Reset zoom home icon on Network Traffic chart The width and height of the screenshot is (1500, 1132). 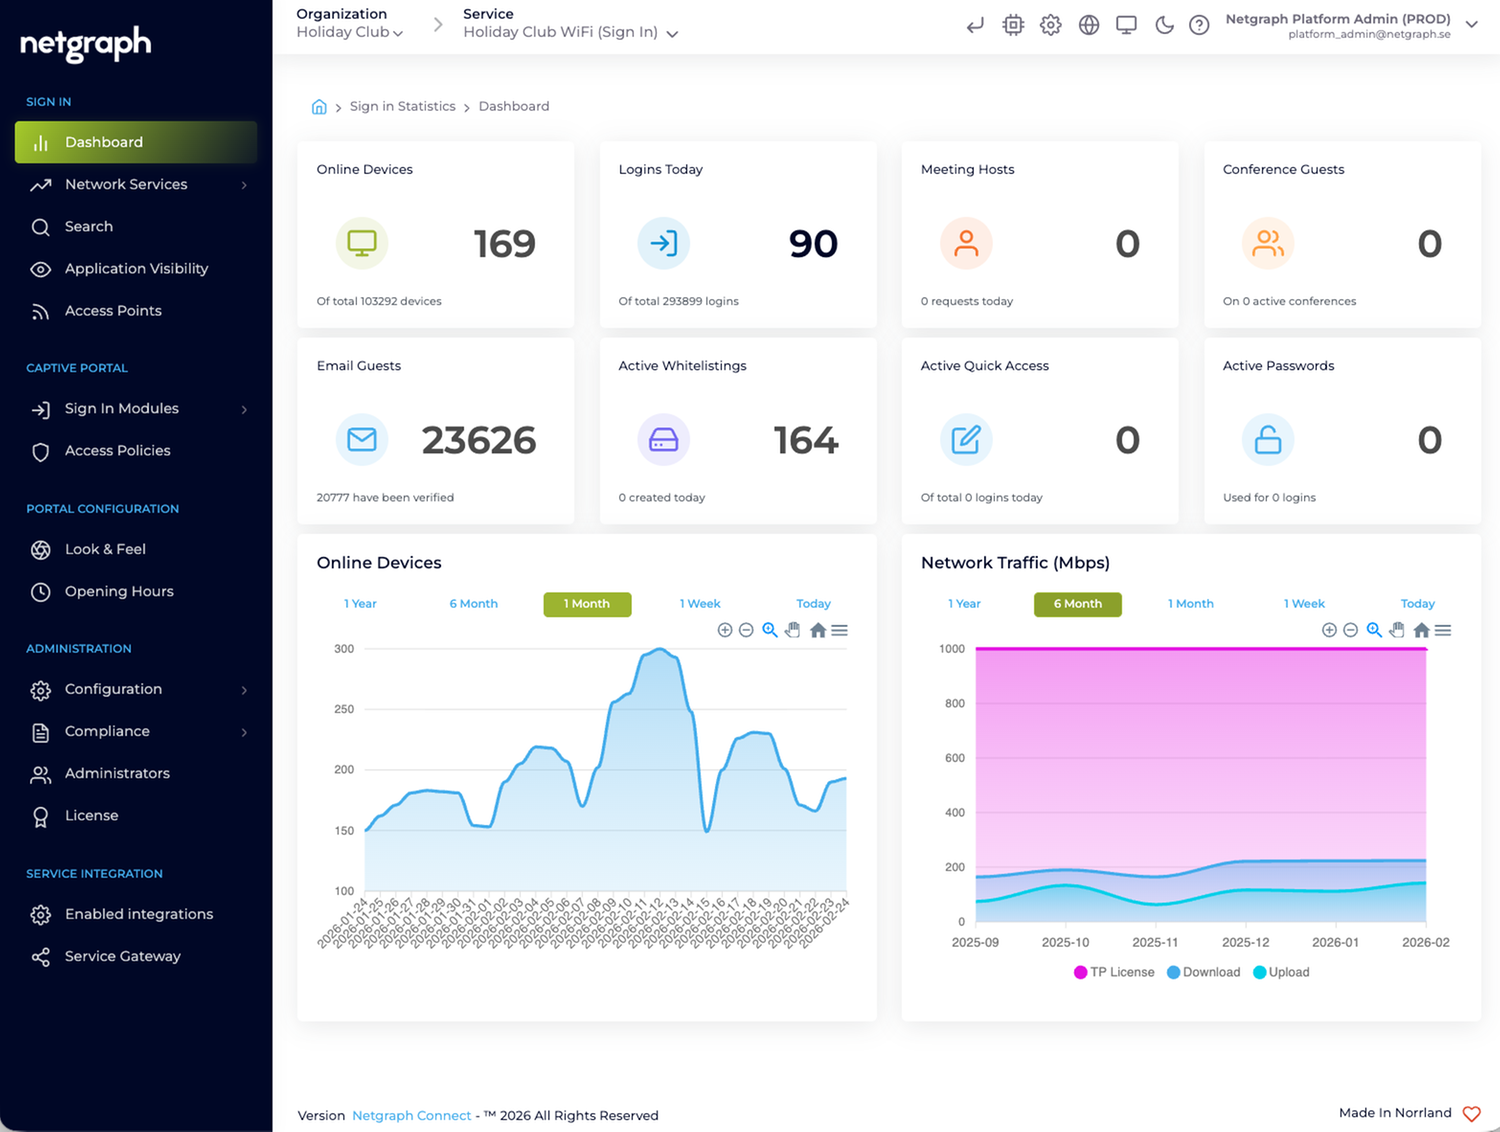click(1421, 630)
